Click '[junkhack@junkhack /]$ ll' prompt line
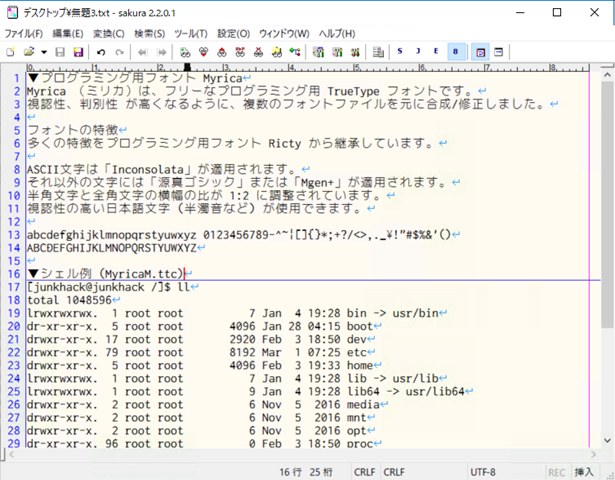Viewport: 615px width, 480px height. click(109, 287)
